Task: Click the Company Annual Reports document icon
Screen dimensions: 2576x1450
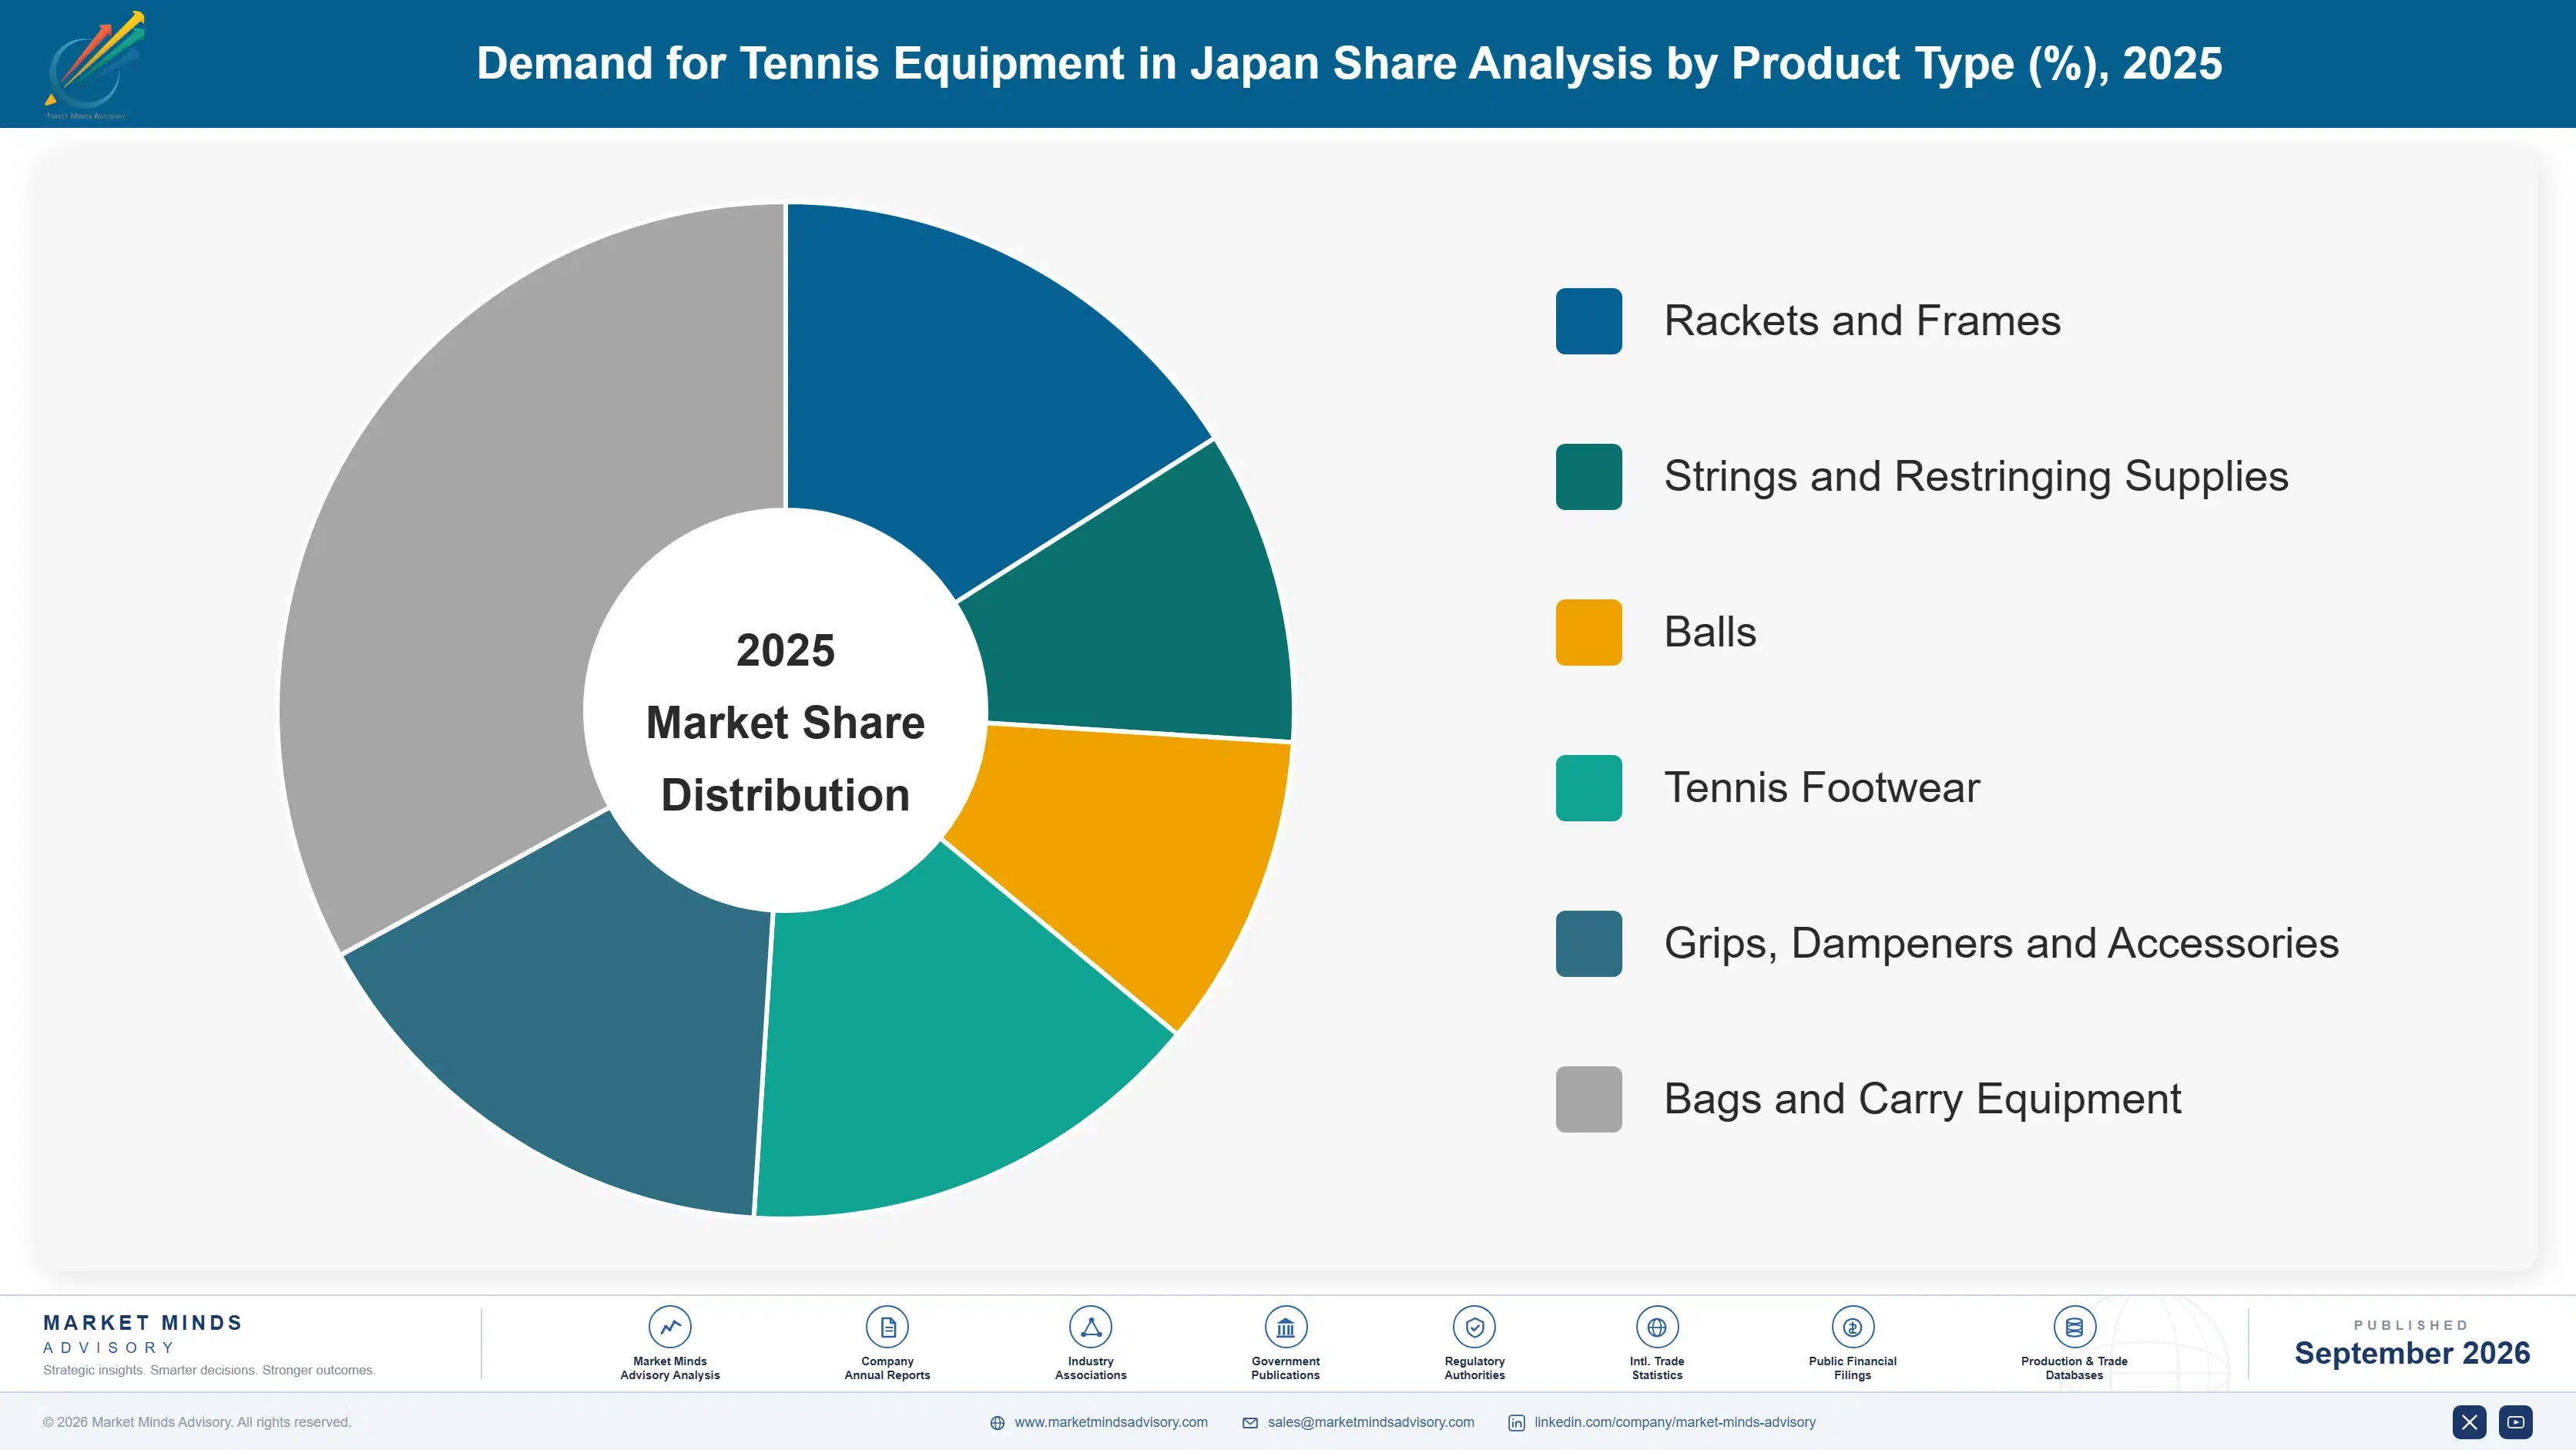Action: 887,1327
